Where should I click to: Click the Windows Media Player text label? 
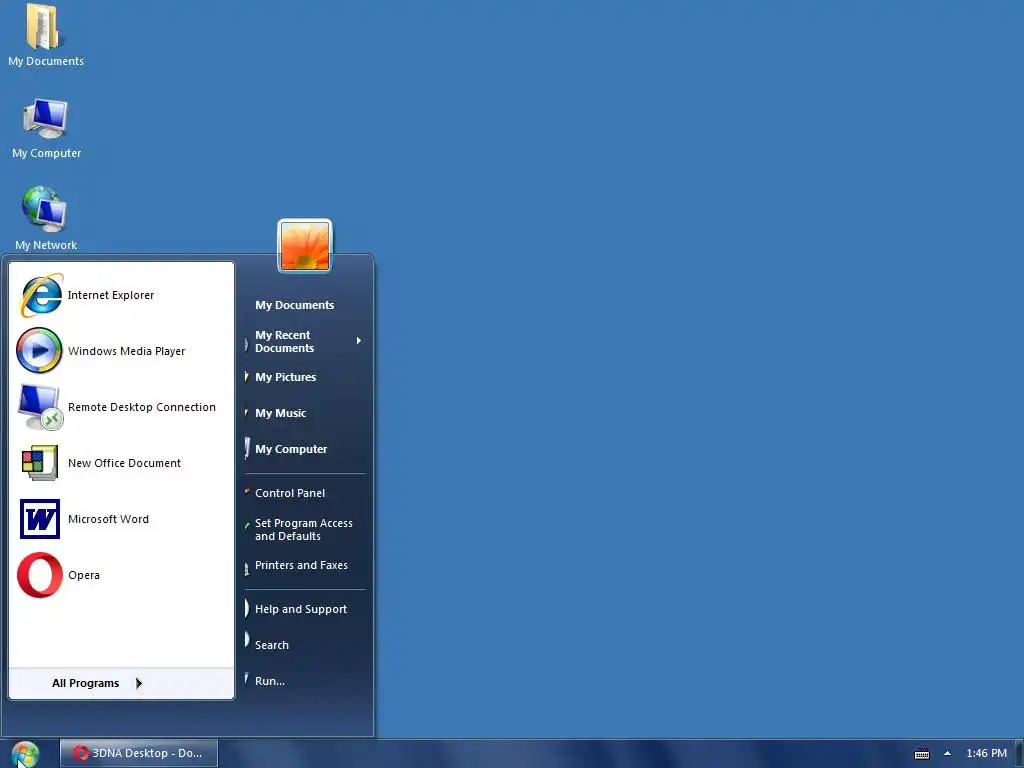[x=127, y=351]
